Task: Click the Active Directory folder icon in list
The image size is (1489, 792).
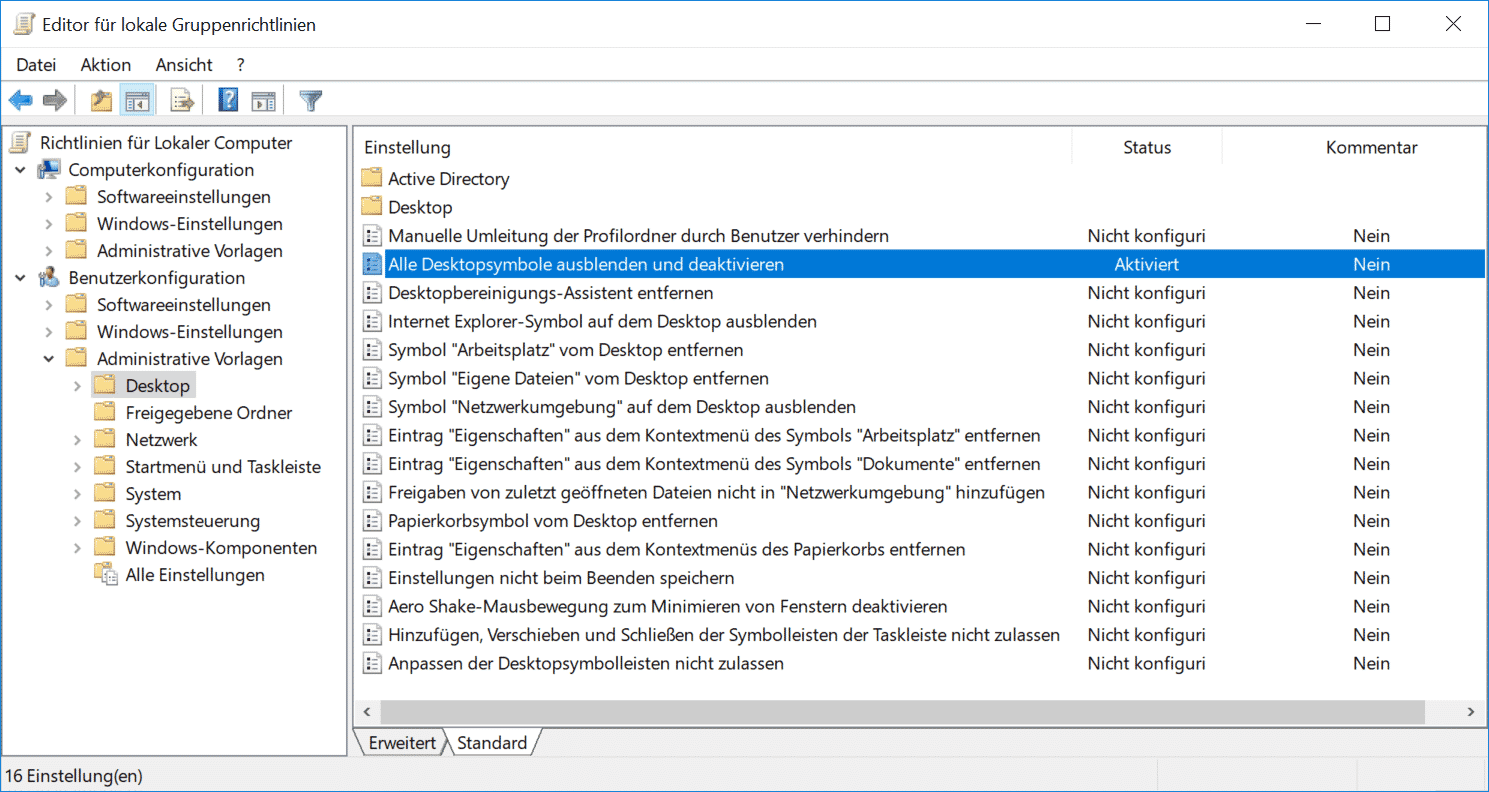Action: (x=372, y=179)
